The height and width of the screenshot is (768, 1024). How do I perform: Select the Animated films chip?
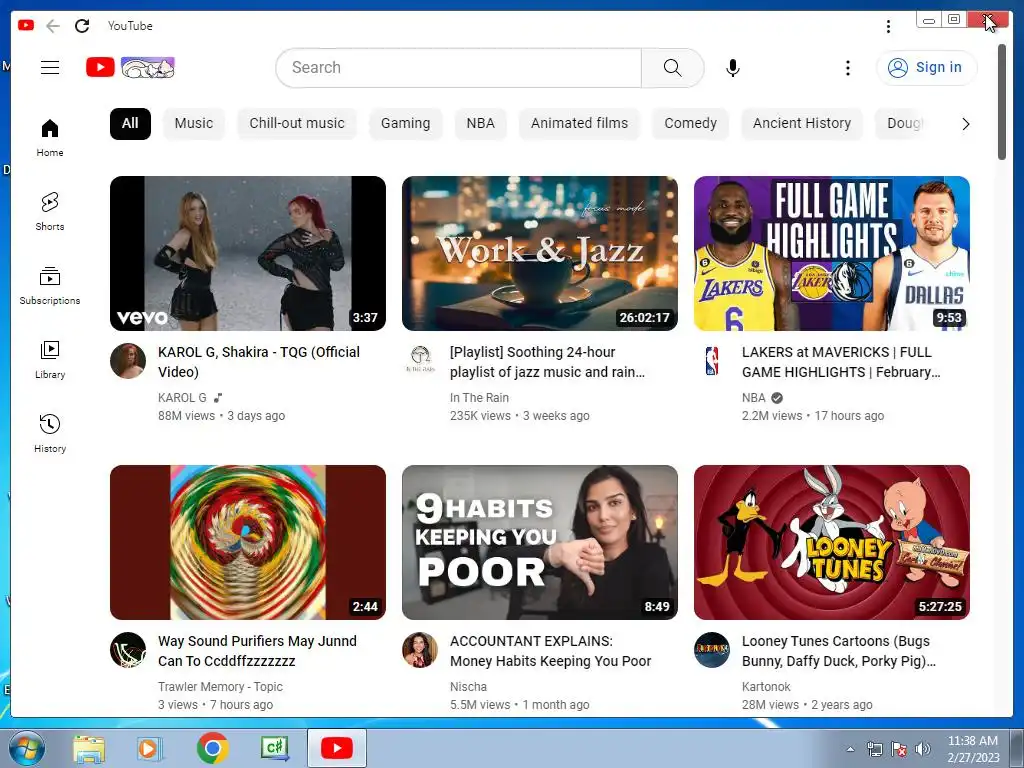[x=579, y=123]
